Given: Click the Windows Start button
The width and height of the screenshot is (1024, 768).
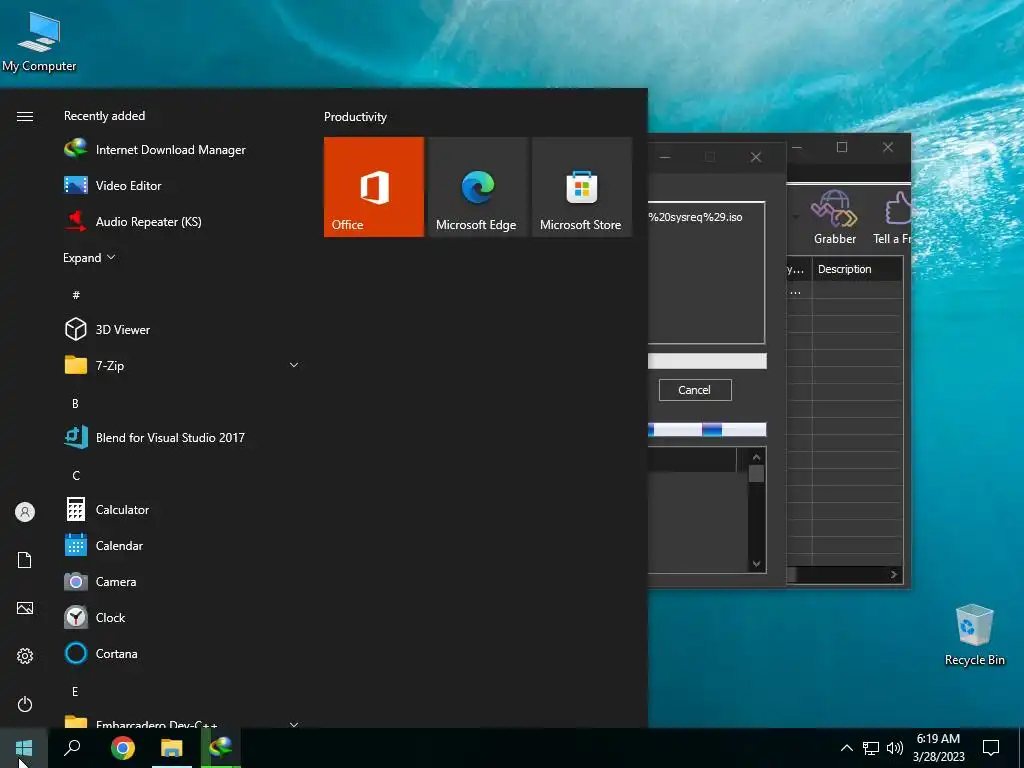Looking at the screenshot, I should [24, 748].
